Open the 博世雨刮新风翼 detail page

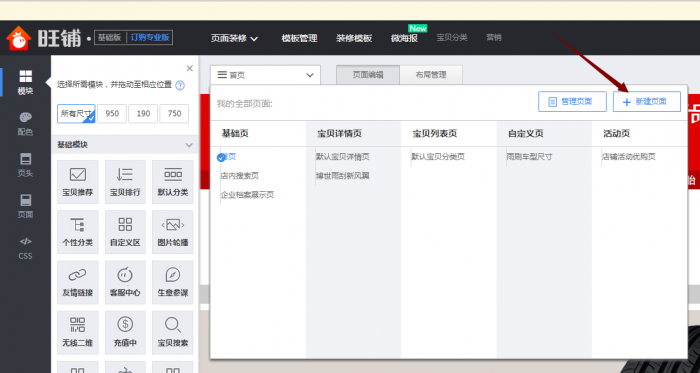(343, 176)
